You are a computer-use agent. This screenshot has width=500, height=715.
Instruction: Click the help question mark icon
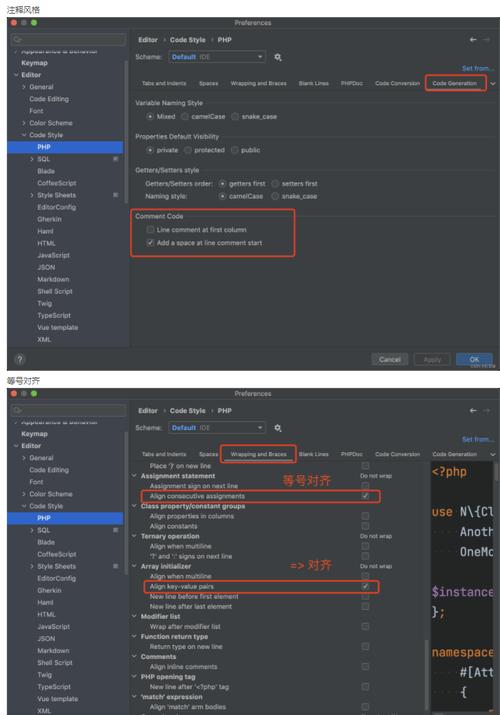pyautogui.click(x=20, y=359)
